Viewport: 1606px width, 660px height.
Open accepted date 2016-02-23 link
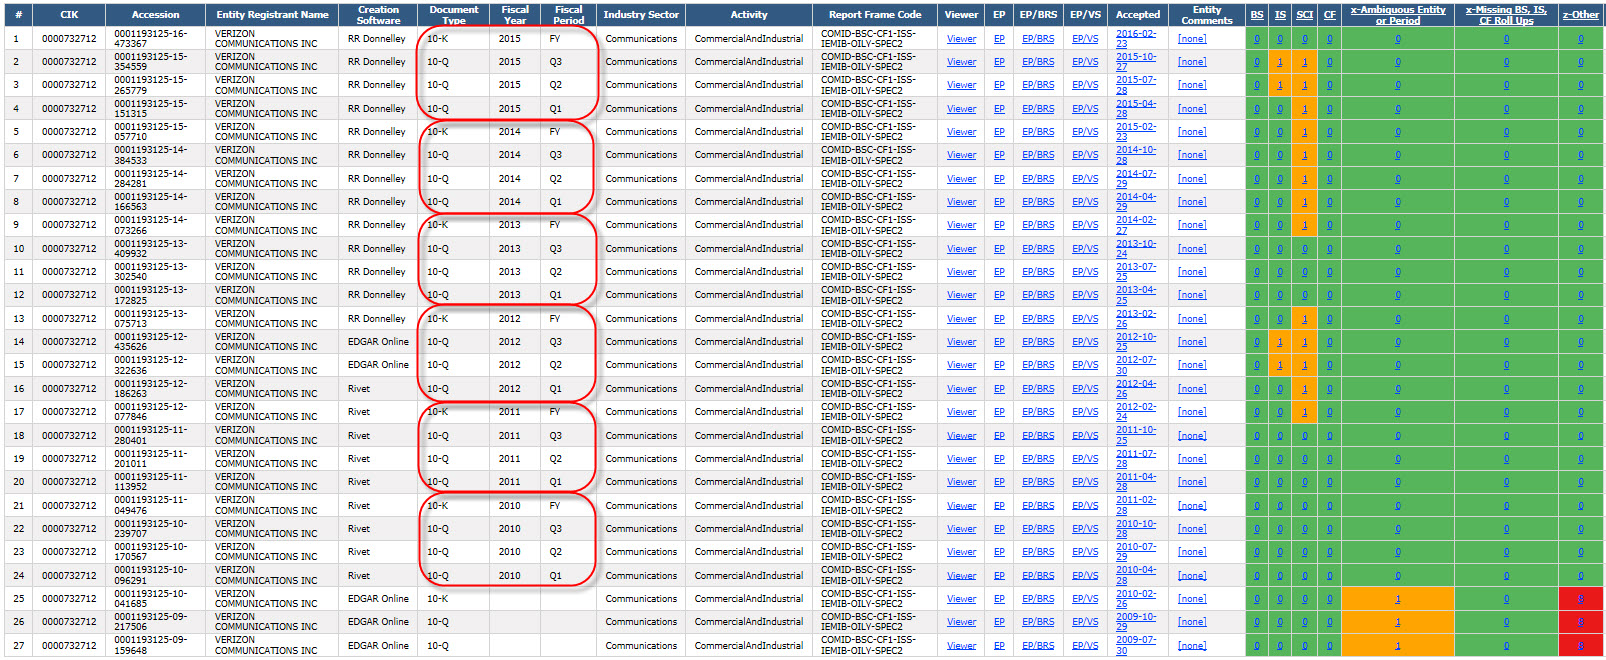(x=1136, y=39)
